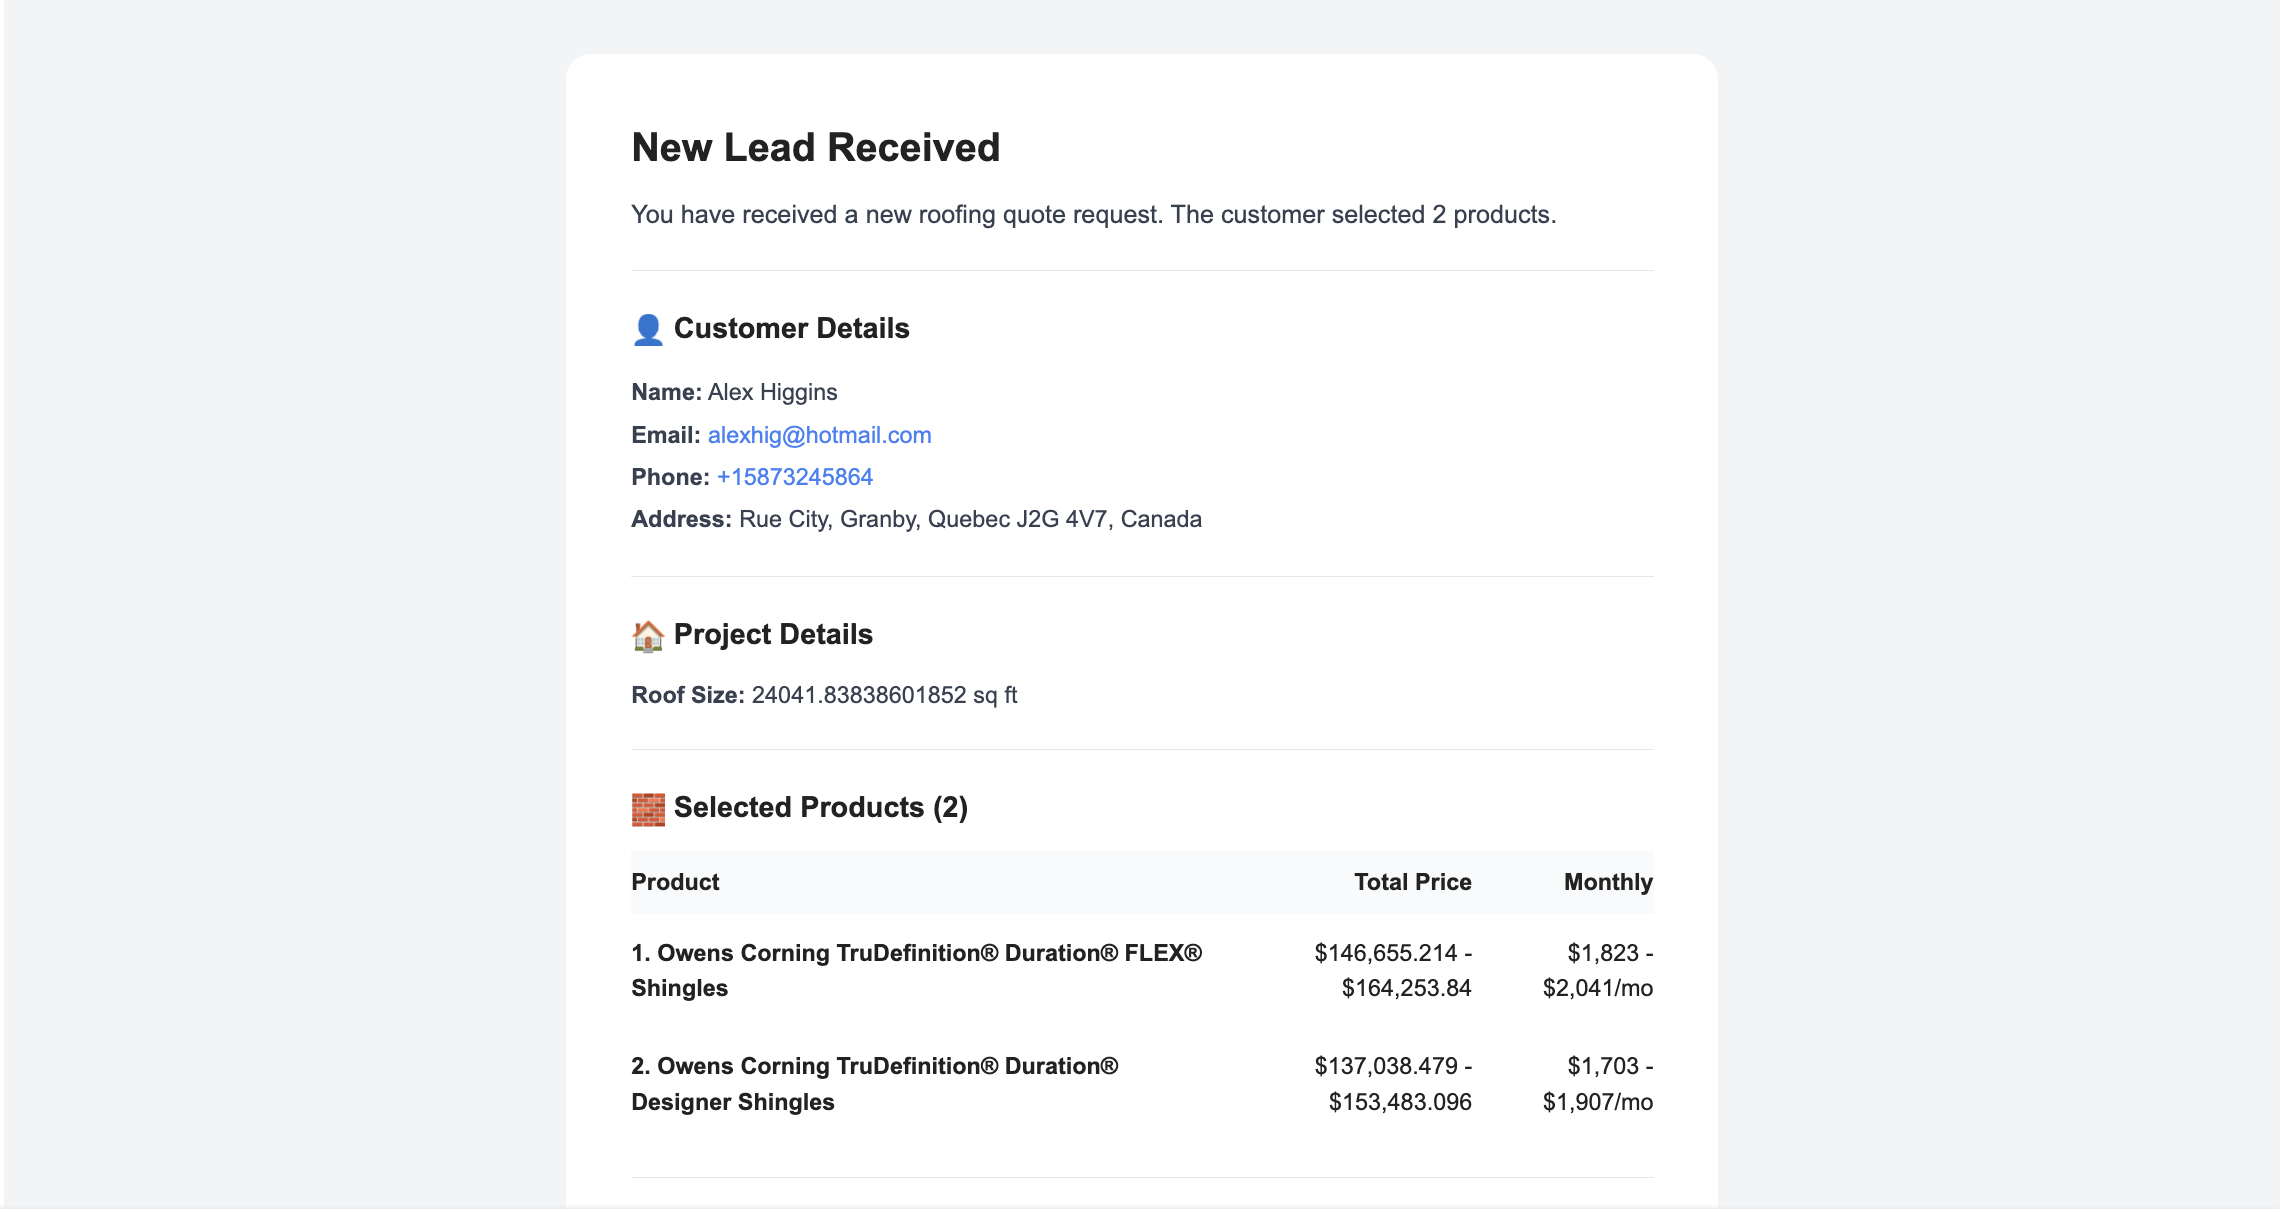Image resolution: width=2286 pixels, height=1214 pixels.
Task: Open the alexhig@hotmail.com email link
Action: [819, 435]
